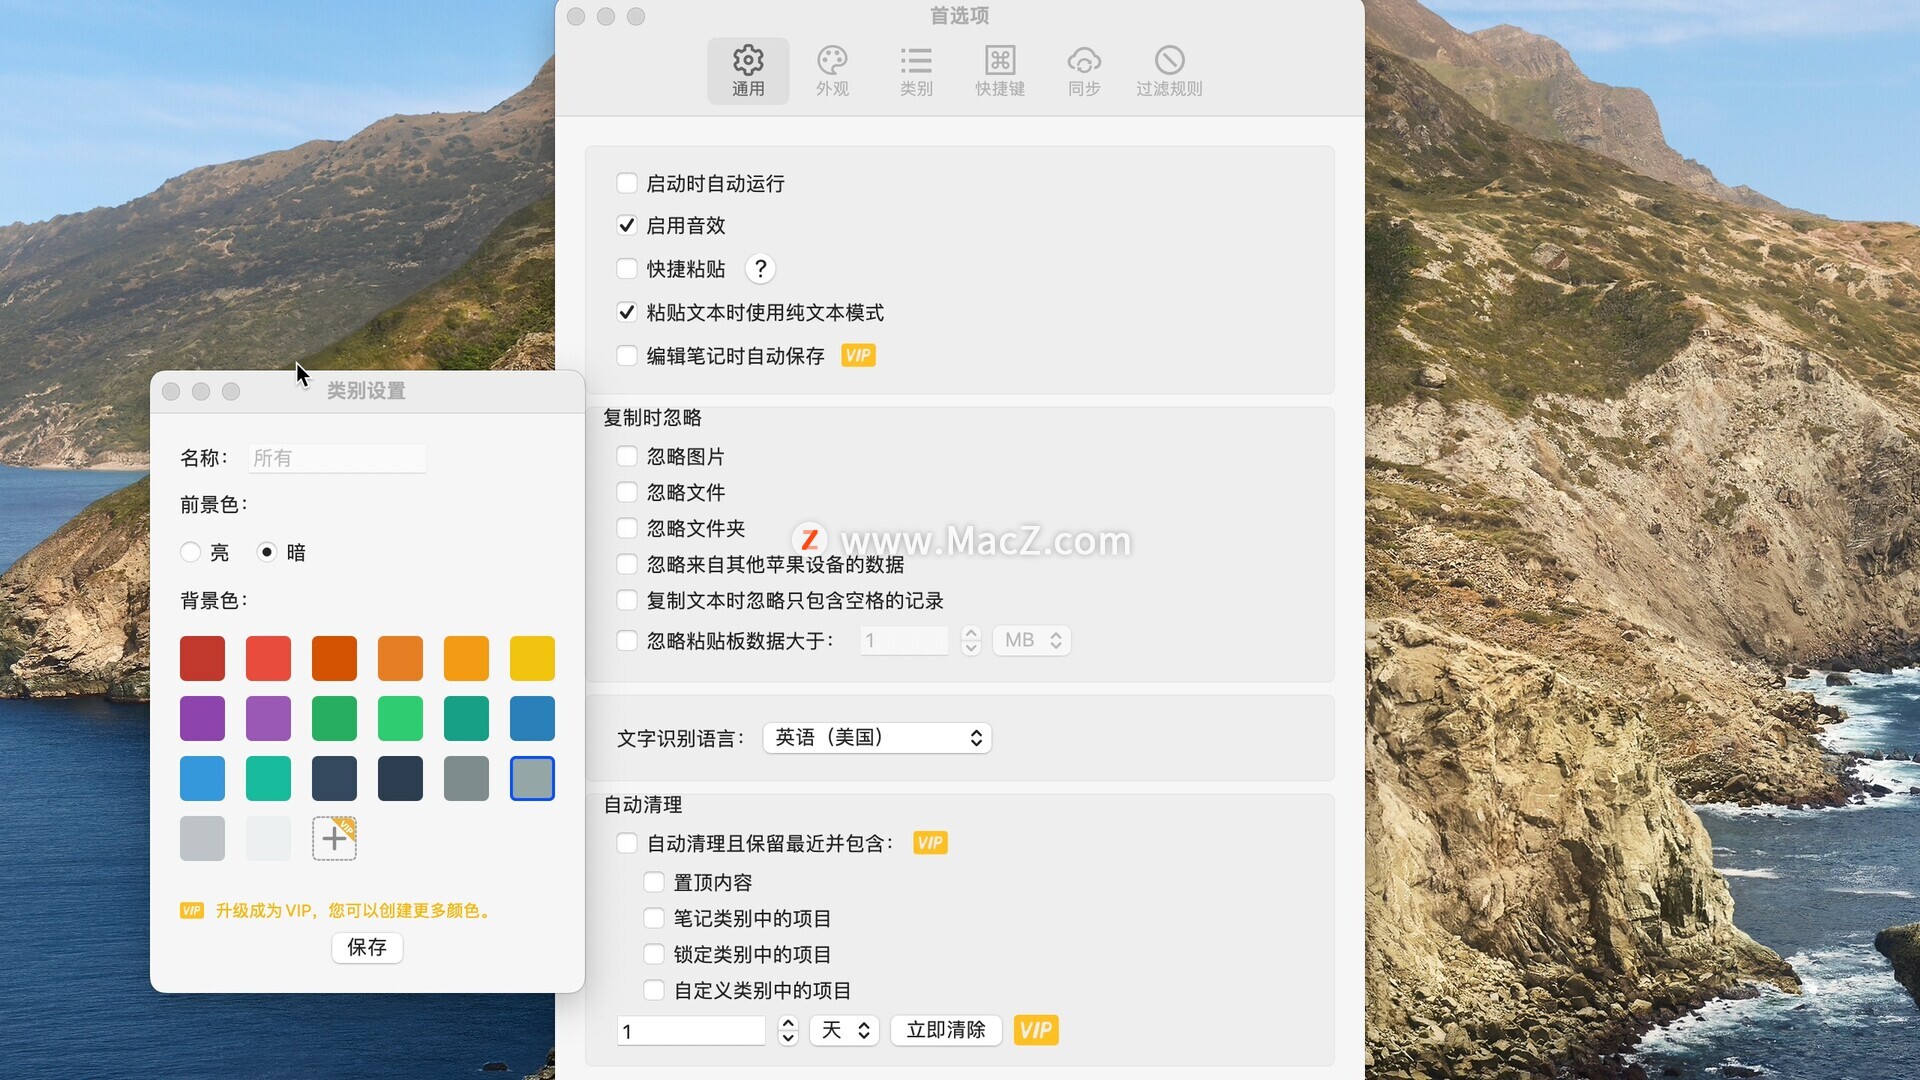1920x1080 pixels.
Task: Pick the yellow background color swatch
Action: [x=532, y=658]
